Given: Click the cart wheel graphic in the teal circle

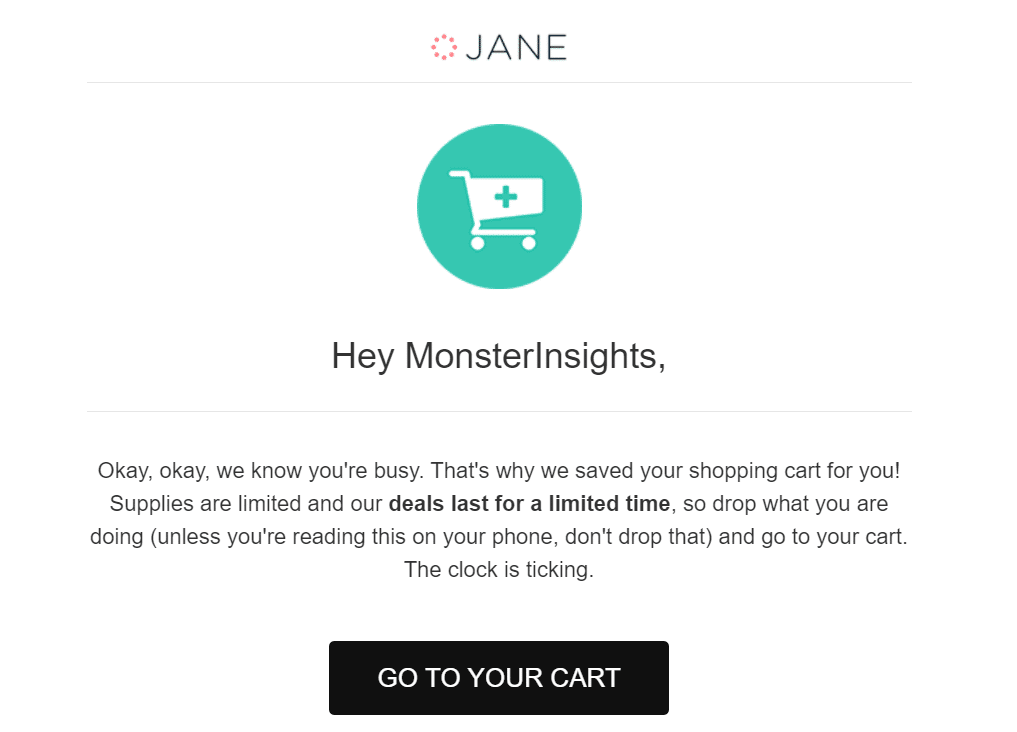Looking at the screenshot, I should click(x=478, y=242).
